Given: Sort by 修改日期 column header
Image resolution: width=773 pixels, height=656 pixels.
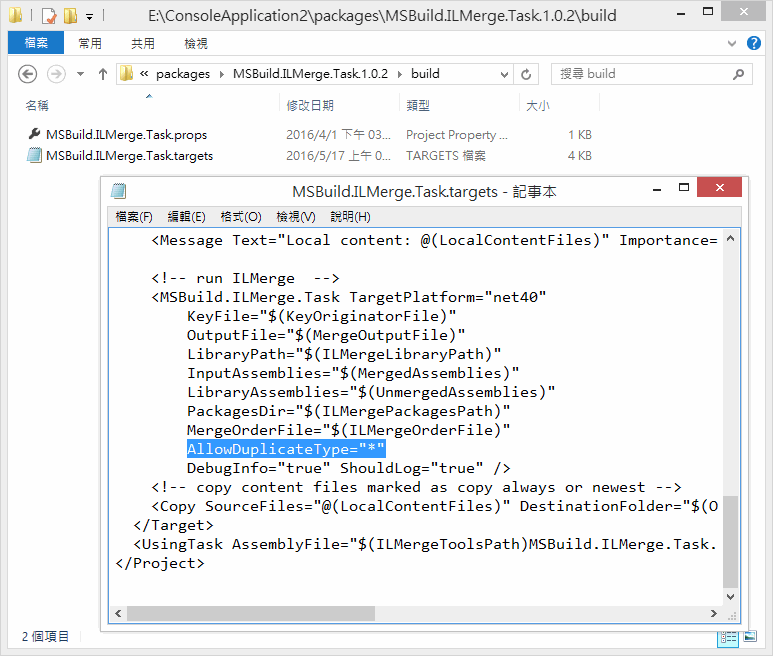Looking at the screenshot, I should click(x=310, y=105).
